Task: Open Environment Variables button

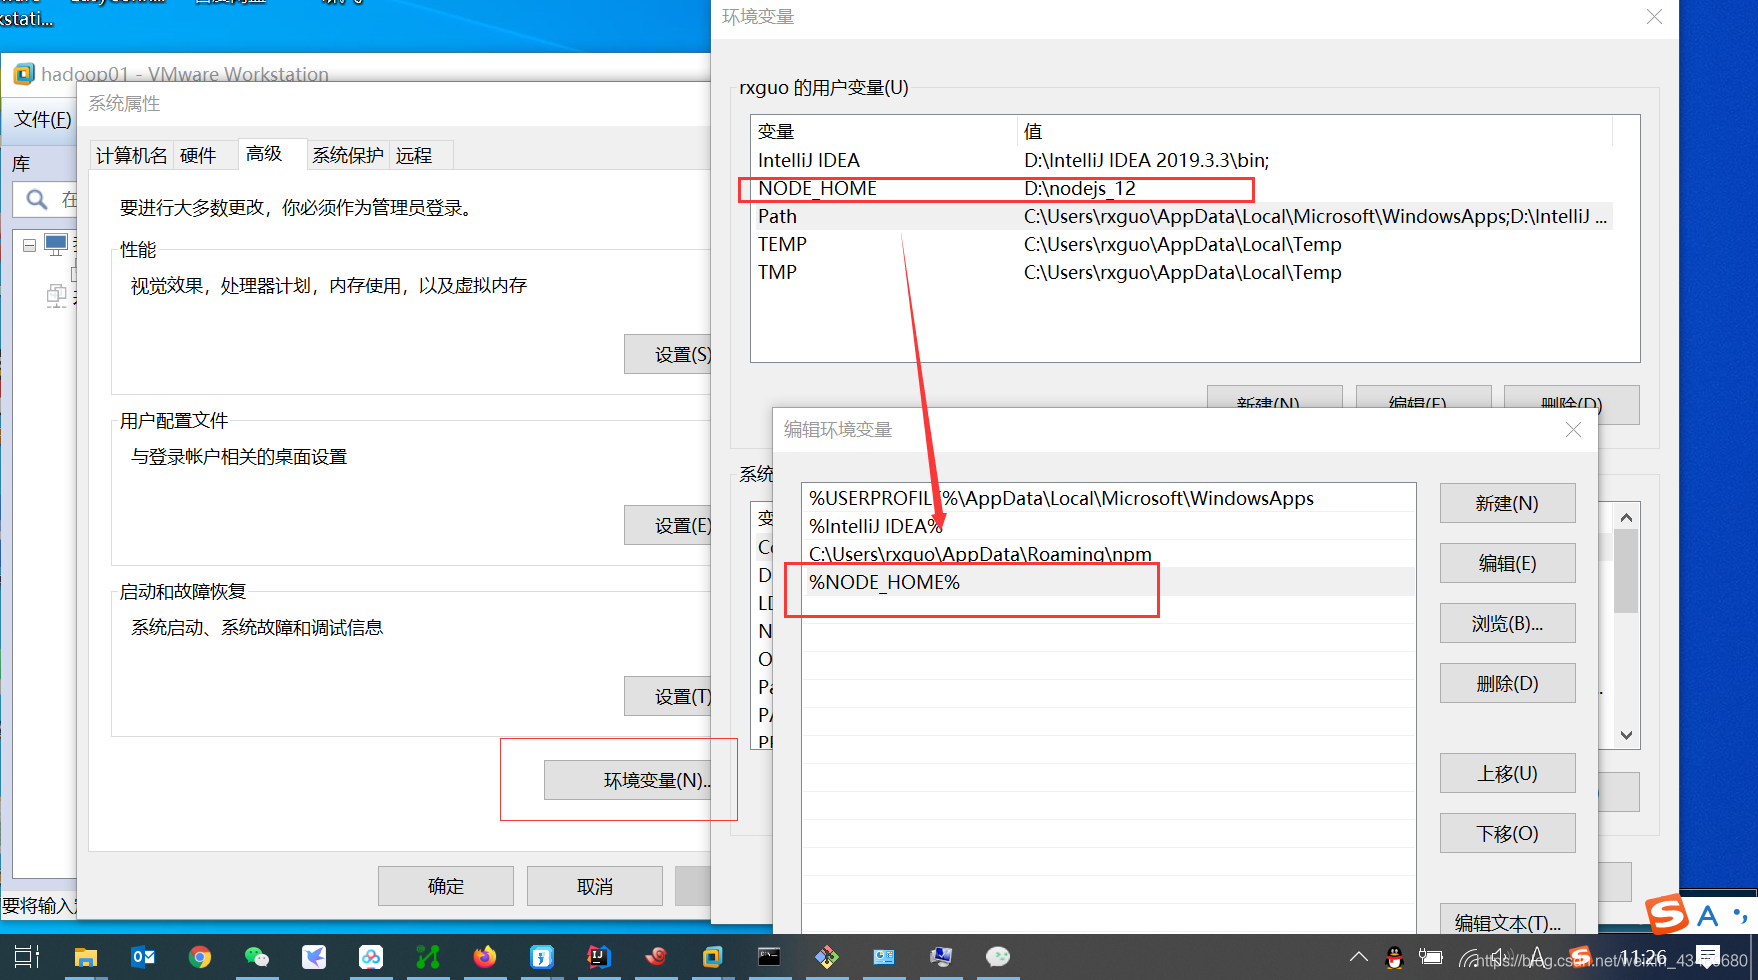Action: (x=628, y=780)
